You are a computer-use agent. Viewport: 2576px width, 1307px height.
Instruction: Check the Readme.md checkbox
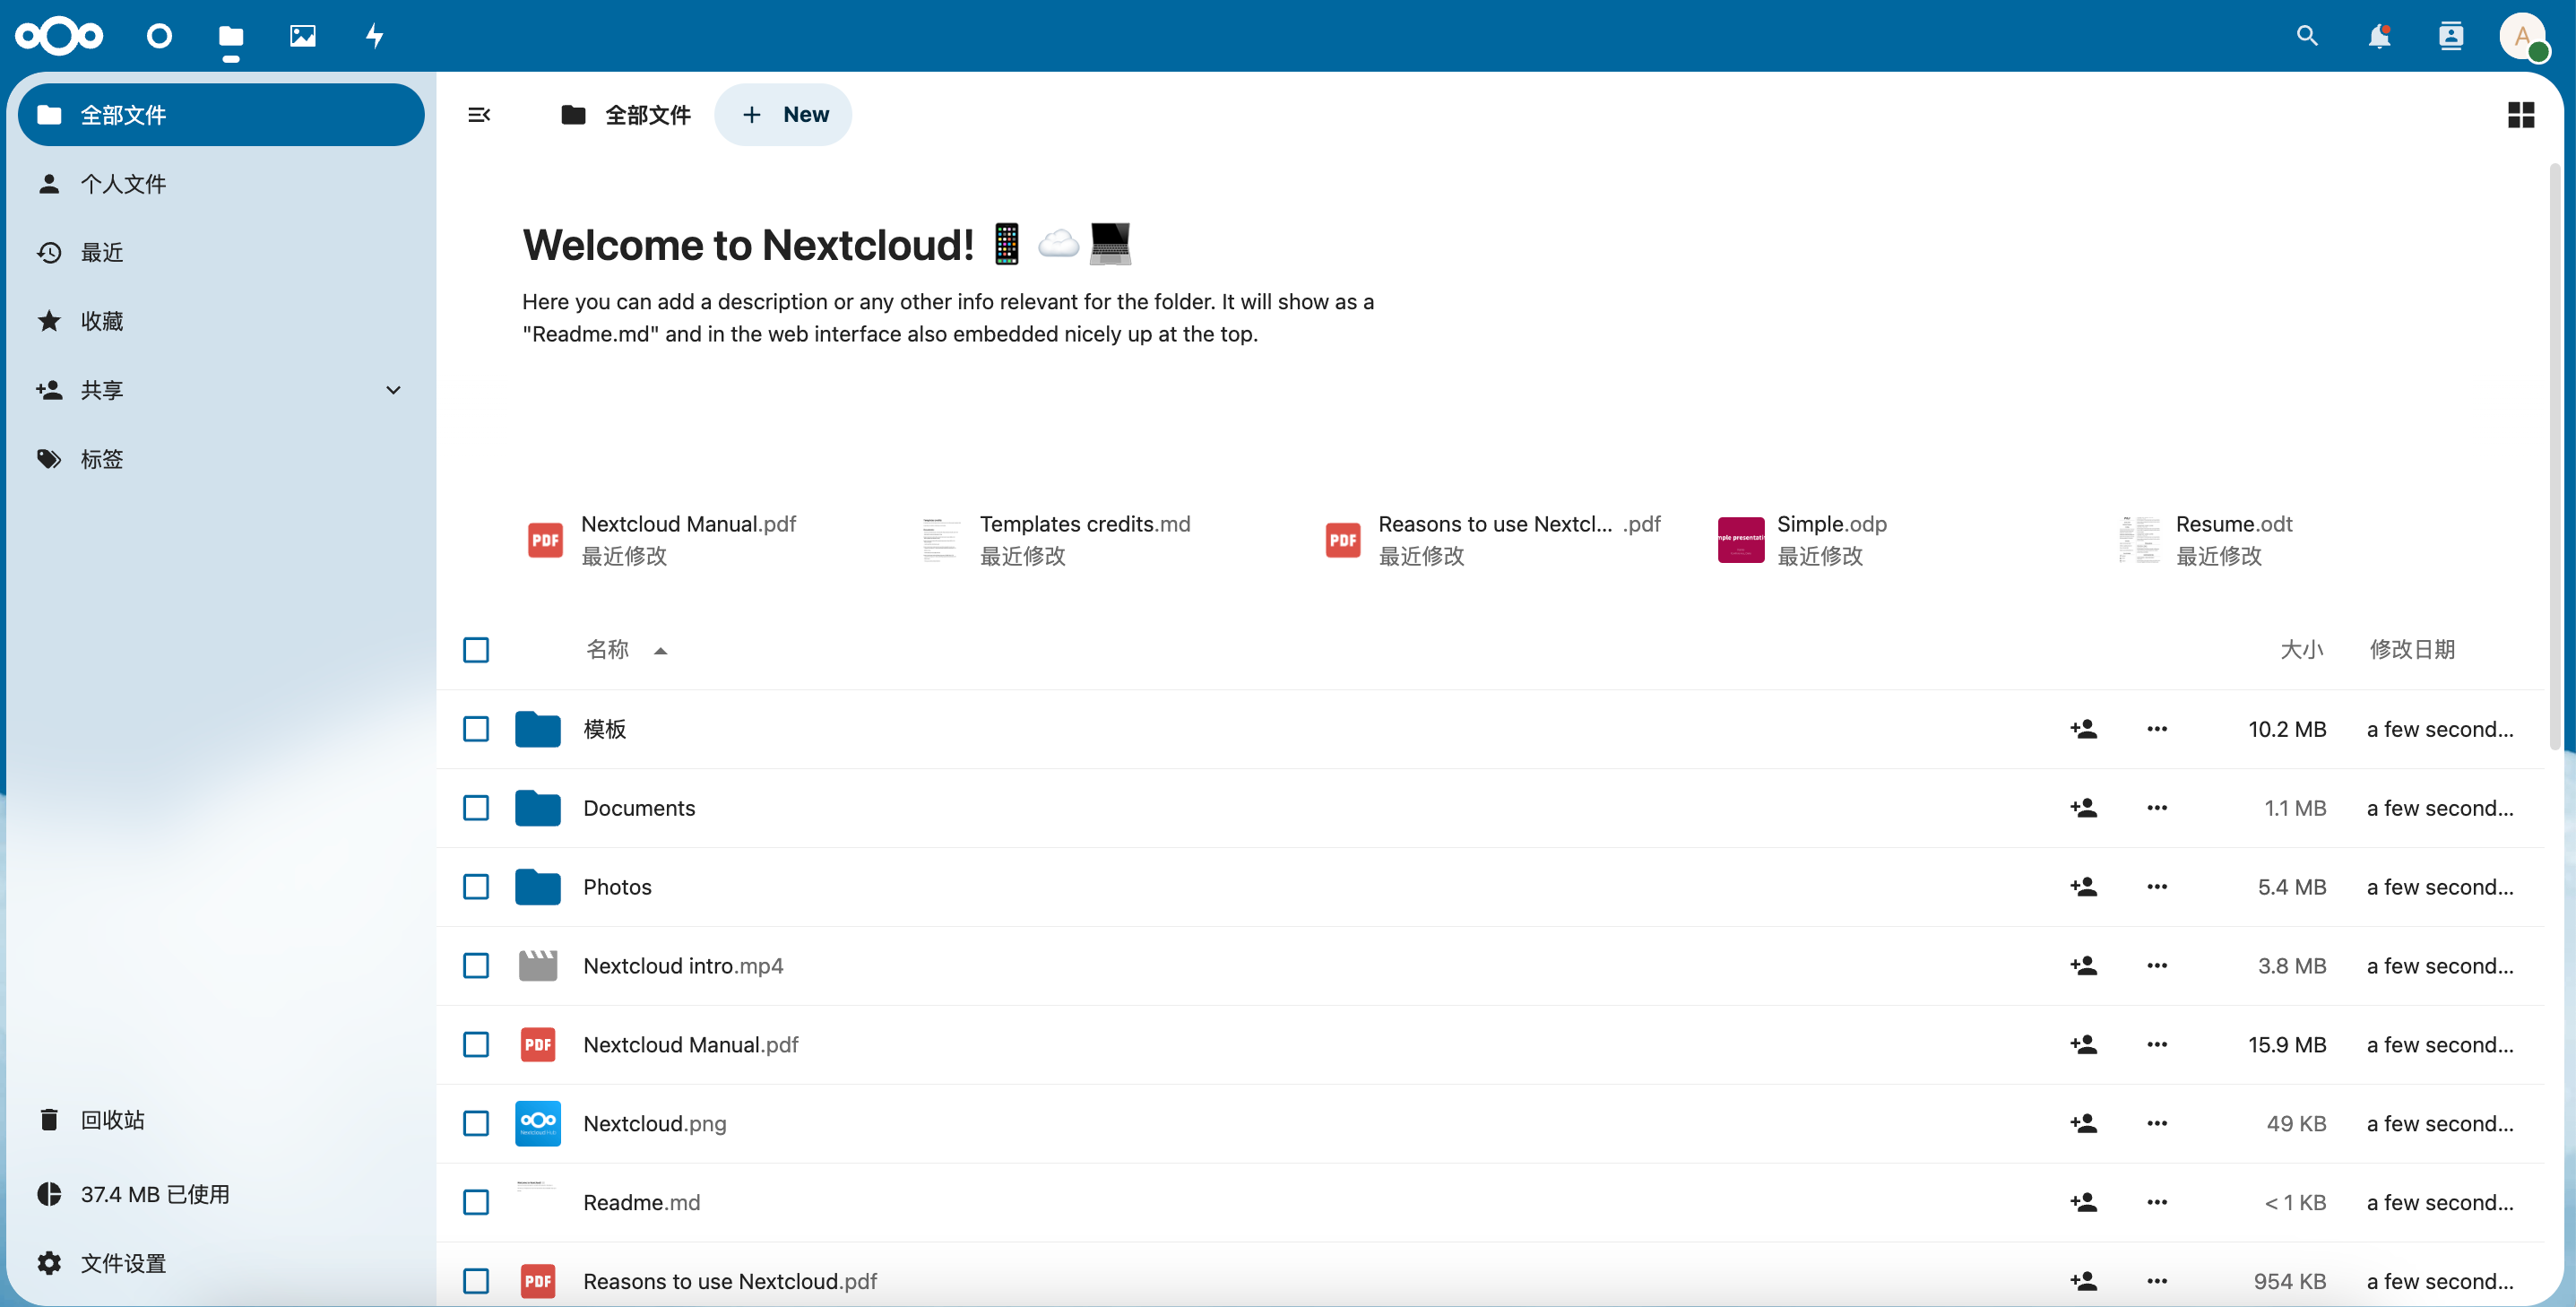(x=476, y=1203)
